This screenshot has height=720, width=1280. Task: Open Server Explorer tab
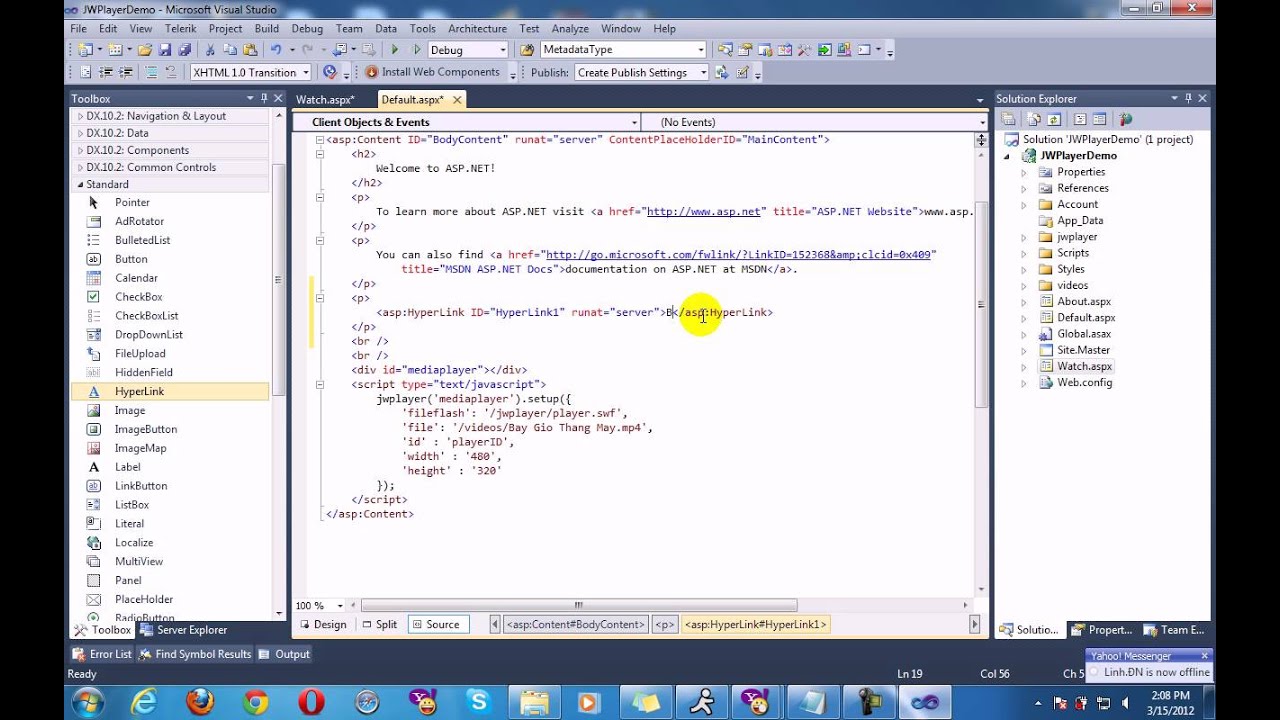[183, 630]
